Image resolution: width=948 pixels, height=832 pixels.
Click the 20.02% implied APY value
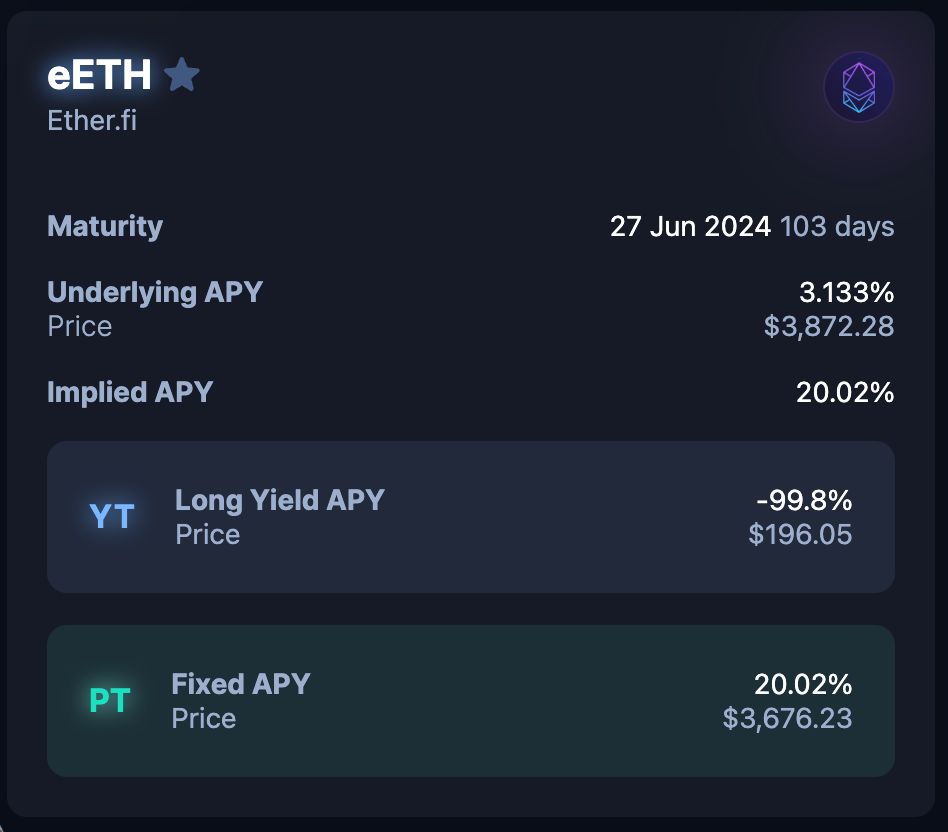click(x=845, y=392)
